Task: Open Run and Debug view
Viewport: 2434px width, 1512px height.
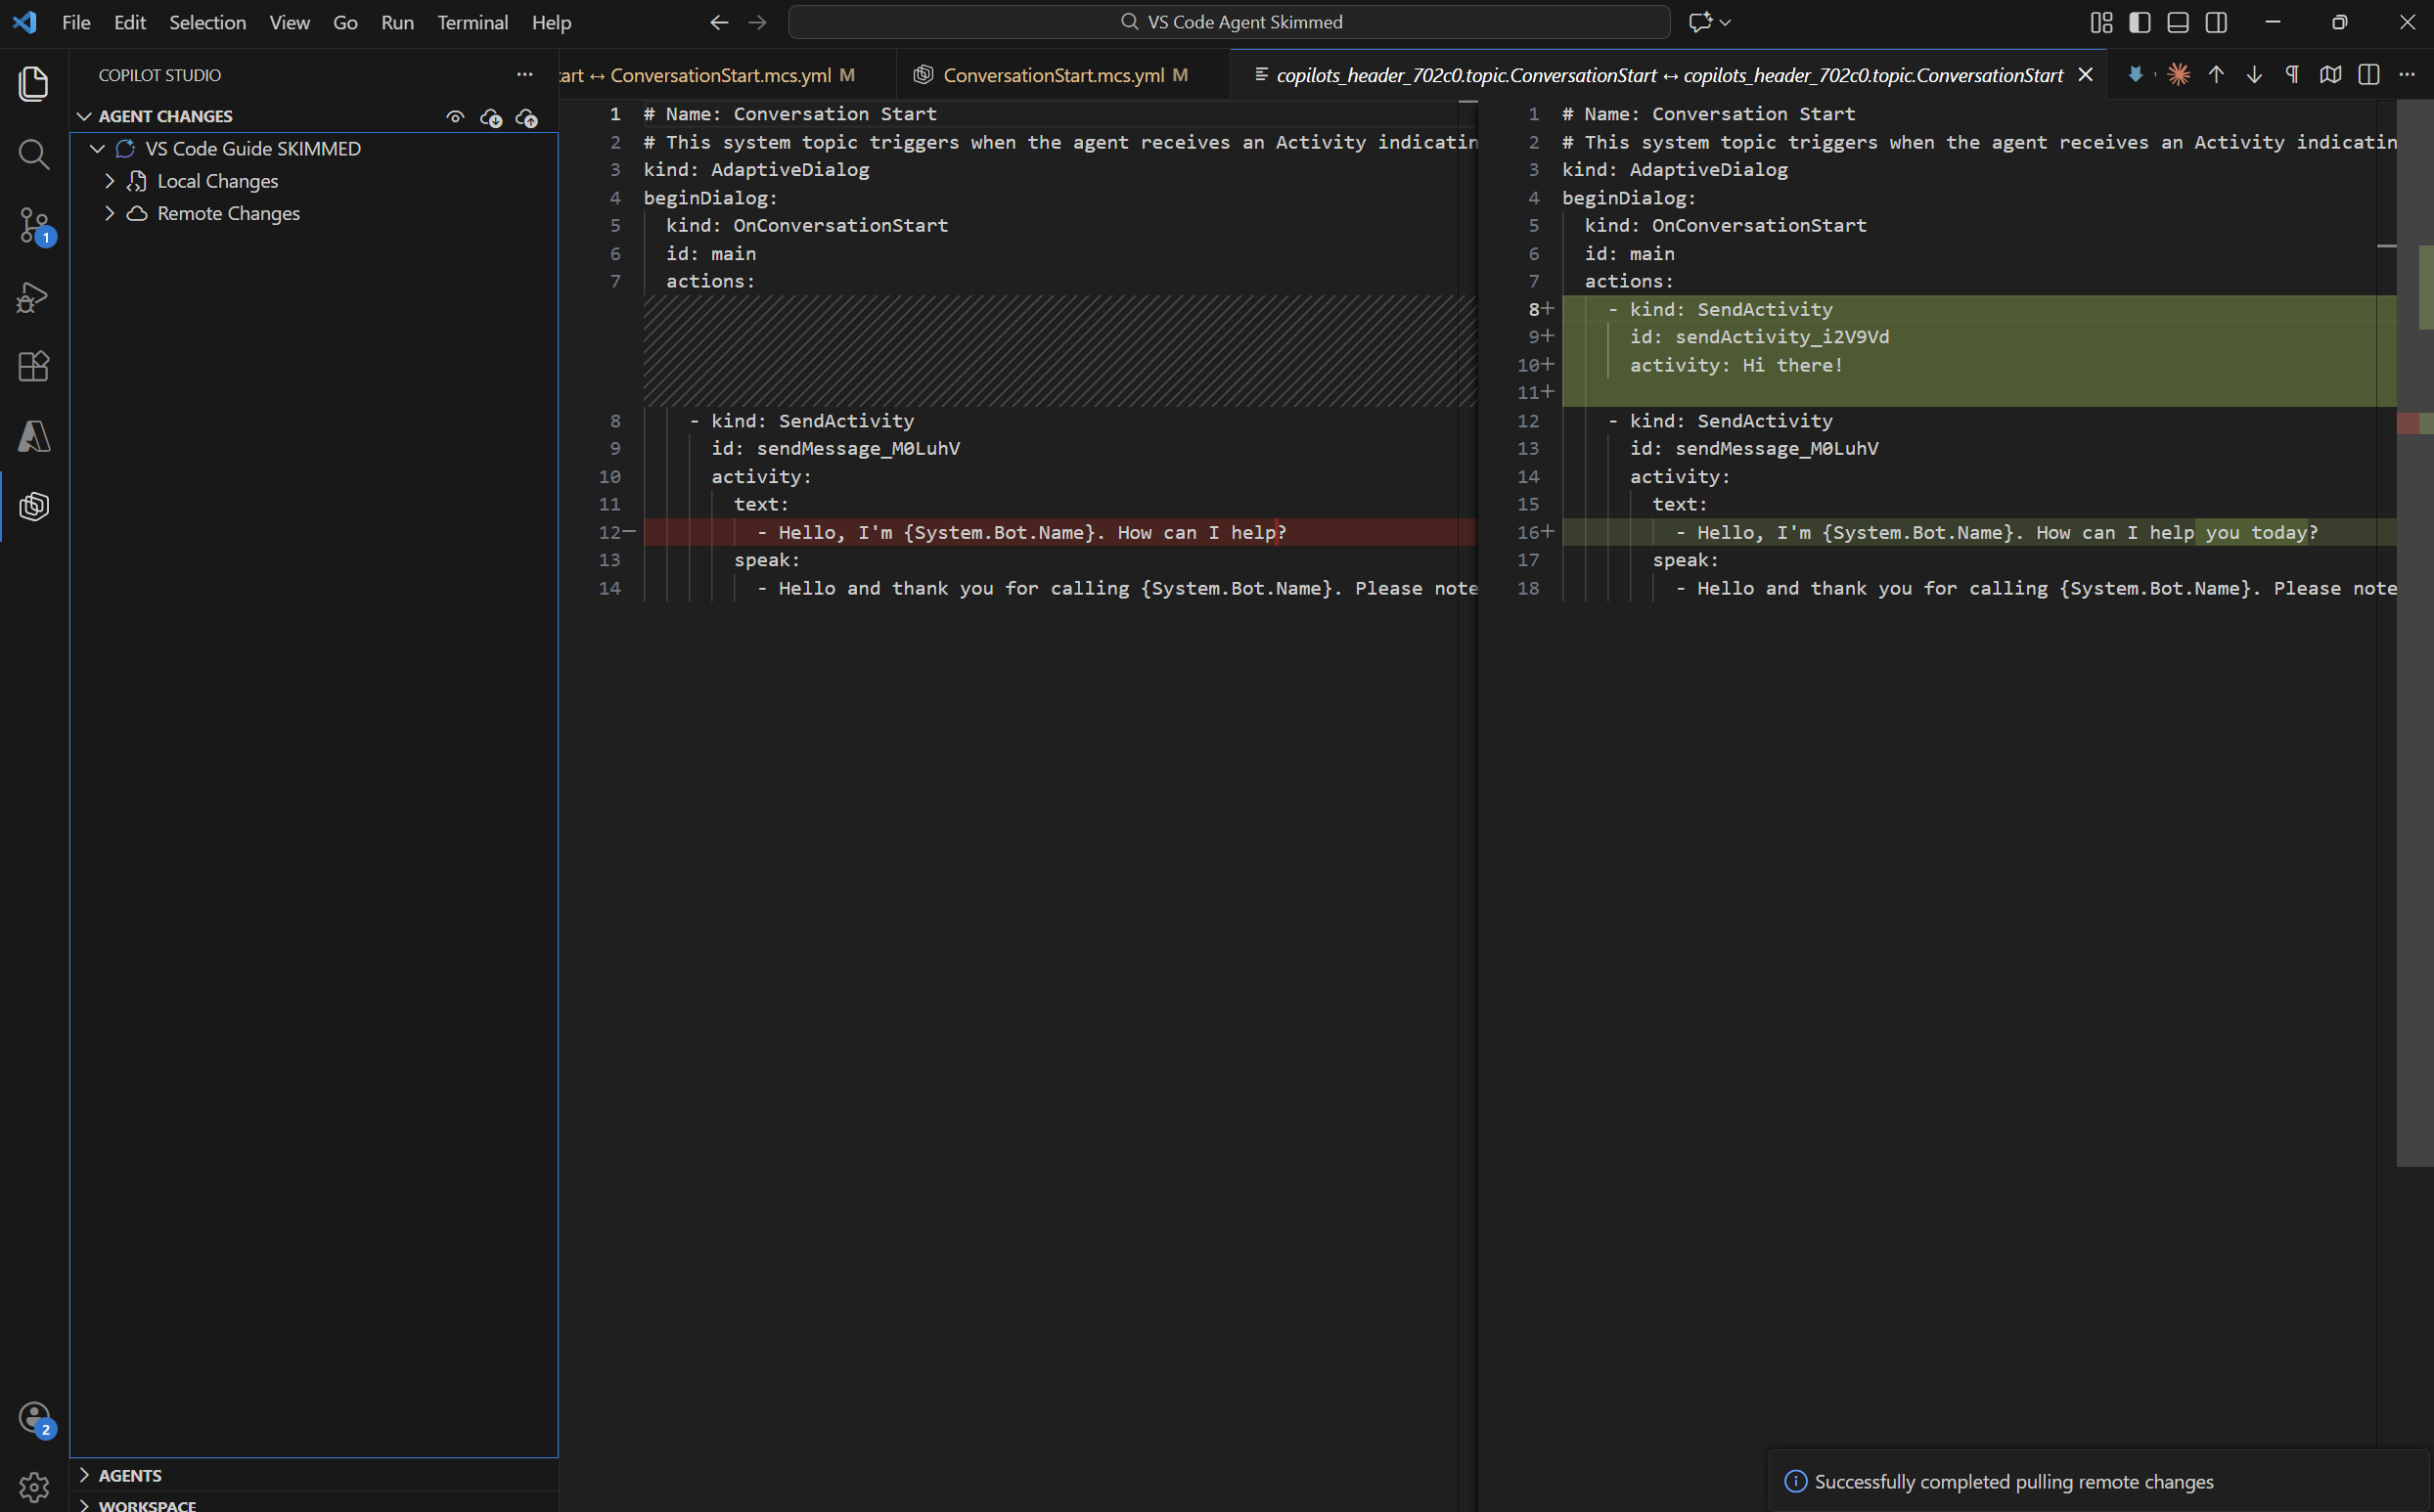Action: [33, 297]
